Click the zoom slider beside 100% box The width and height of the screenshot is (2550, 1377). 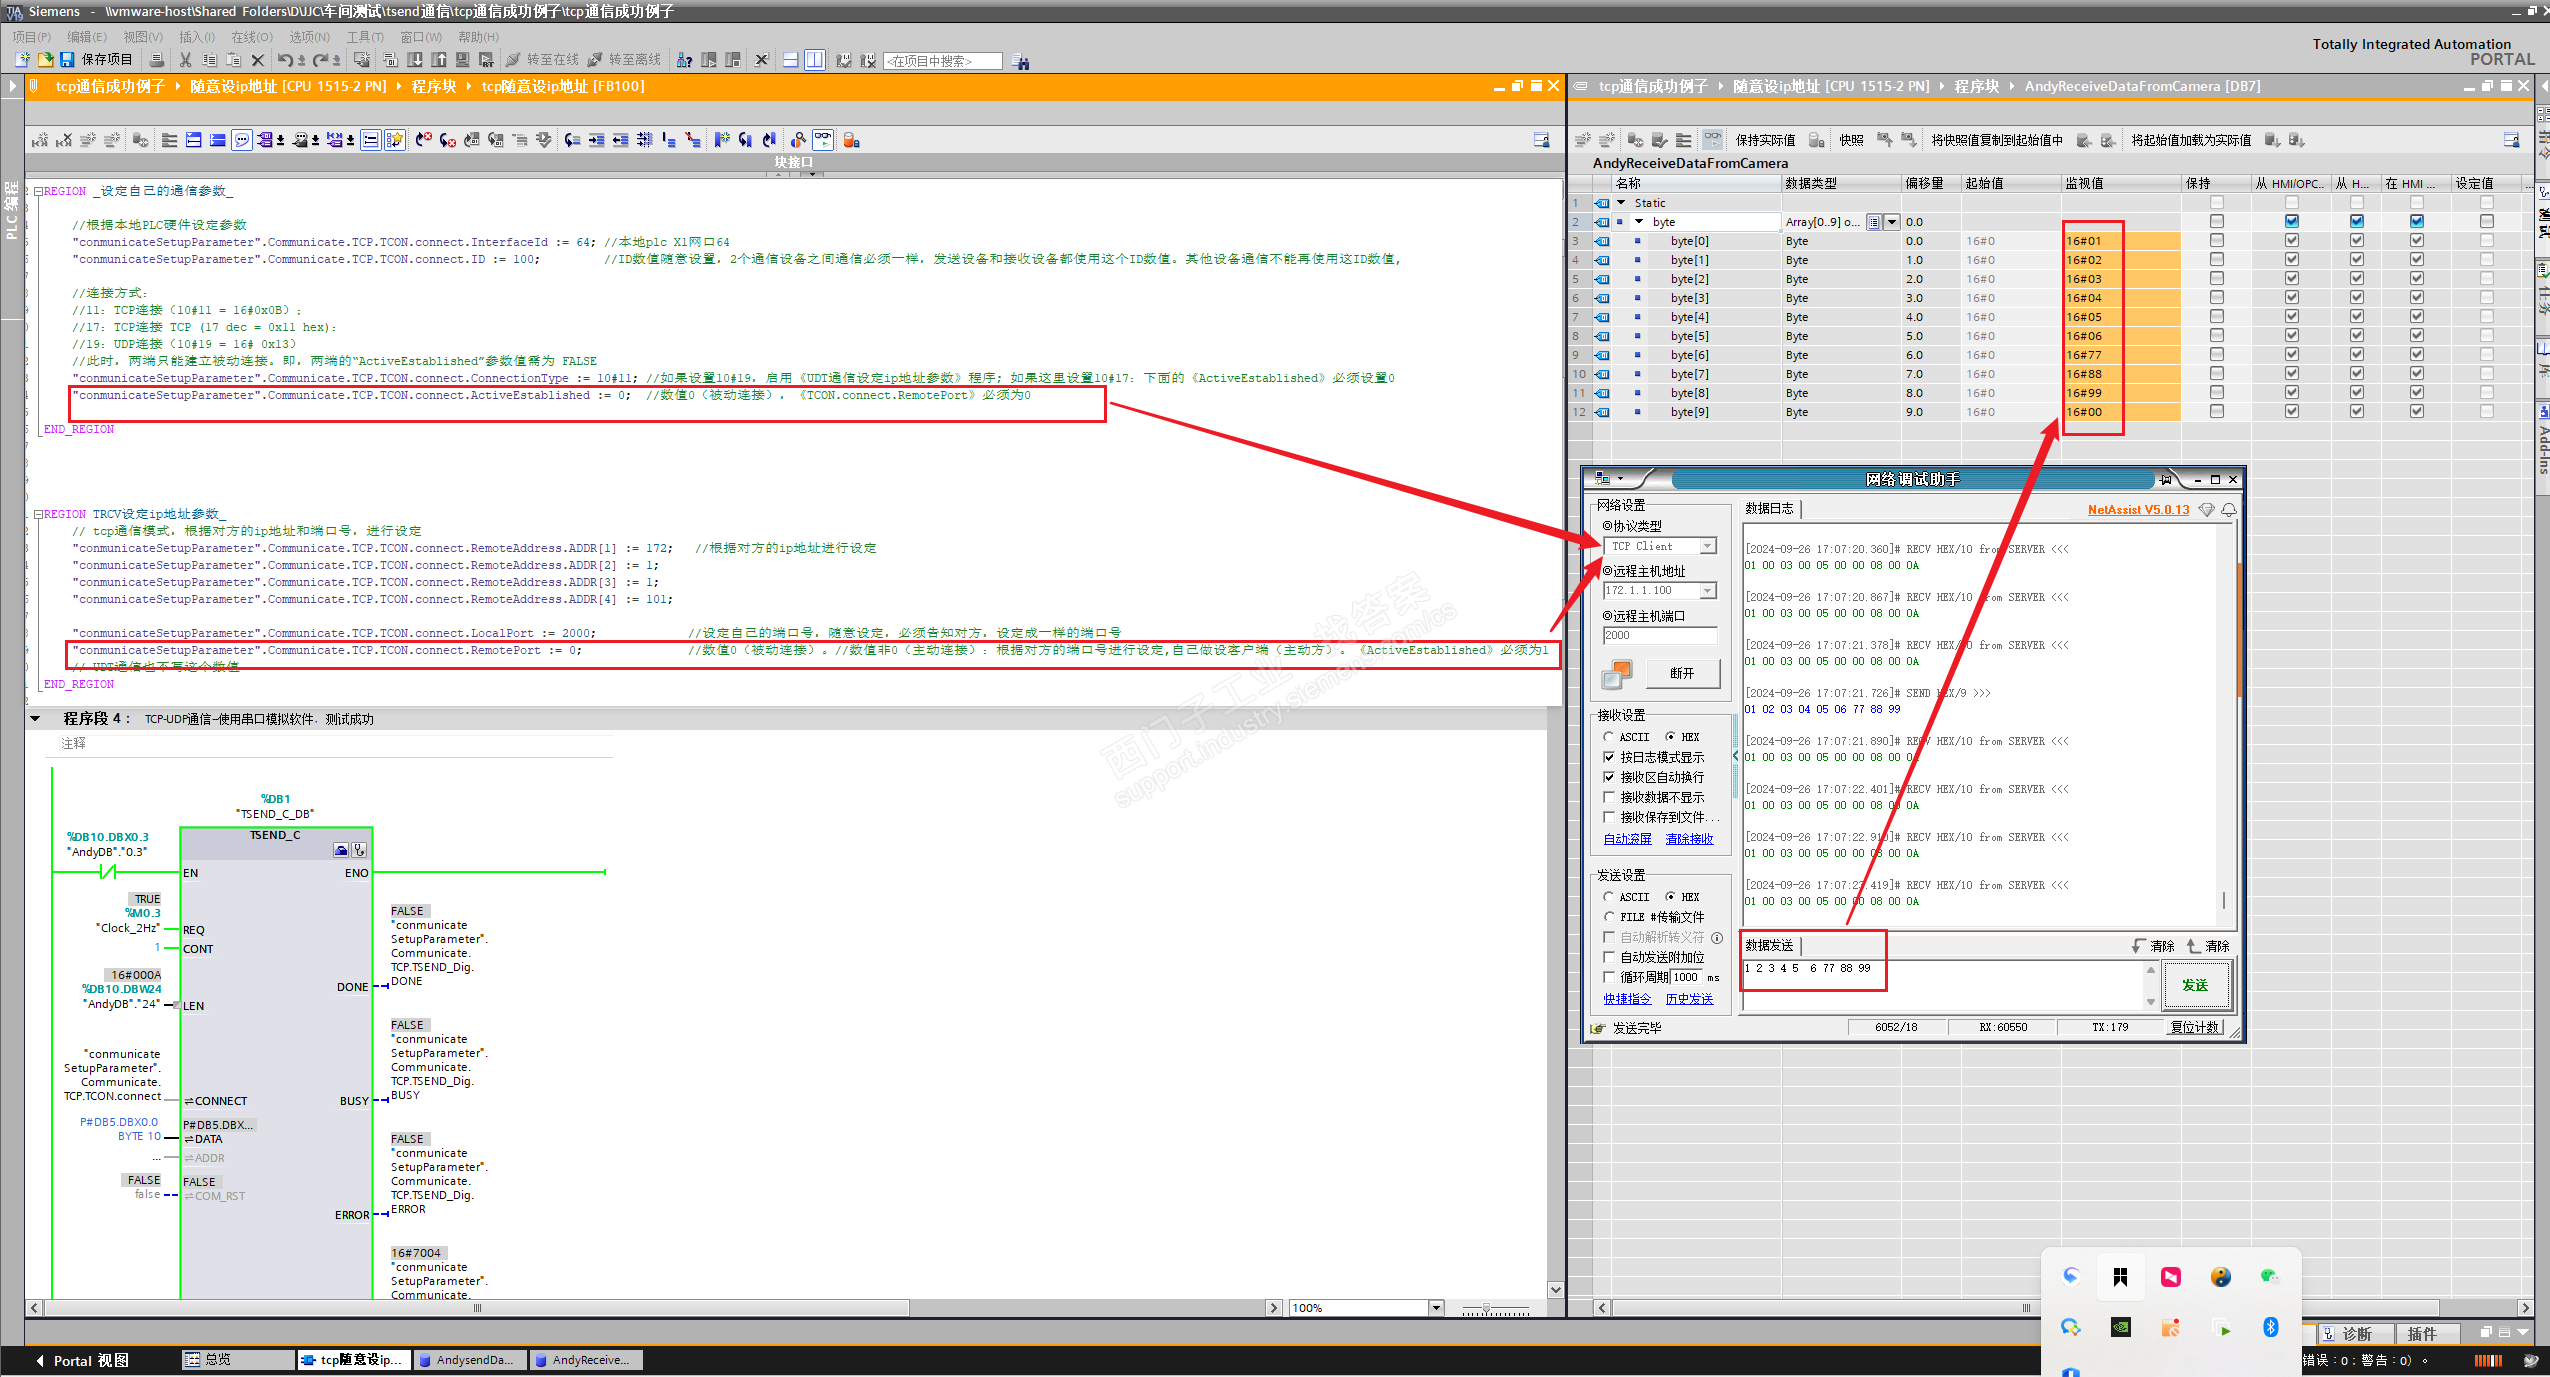[1487, 1308]
